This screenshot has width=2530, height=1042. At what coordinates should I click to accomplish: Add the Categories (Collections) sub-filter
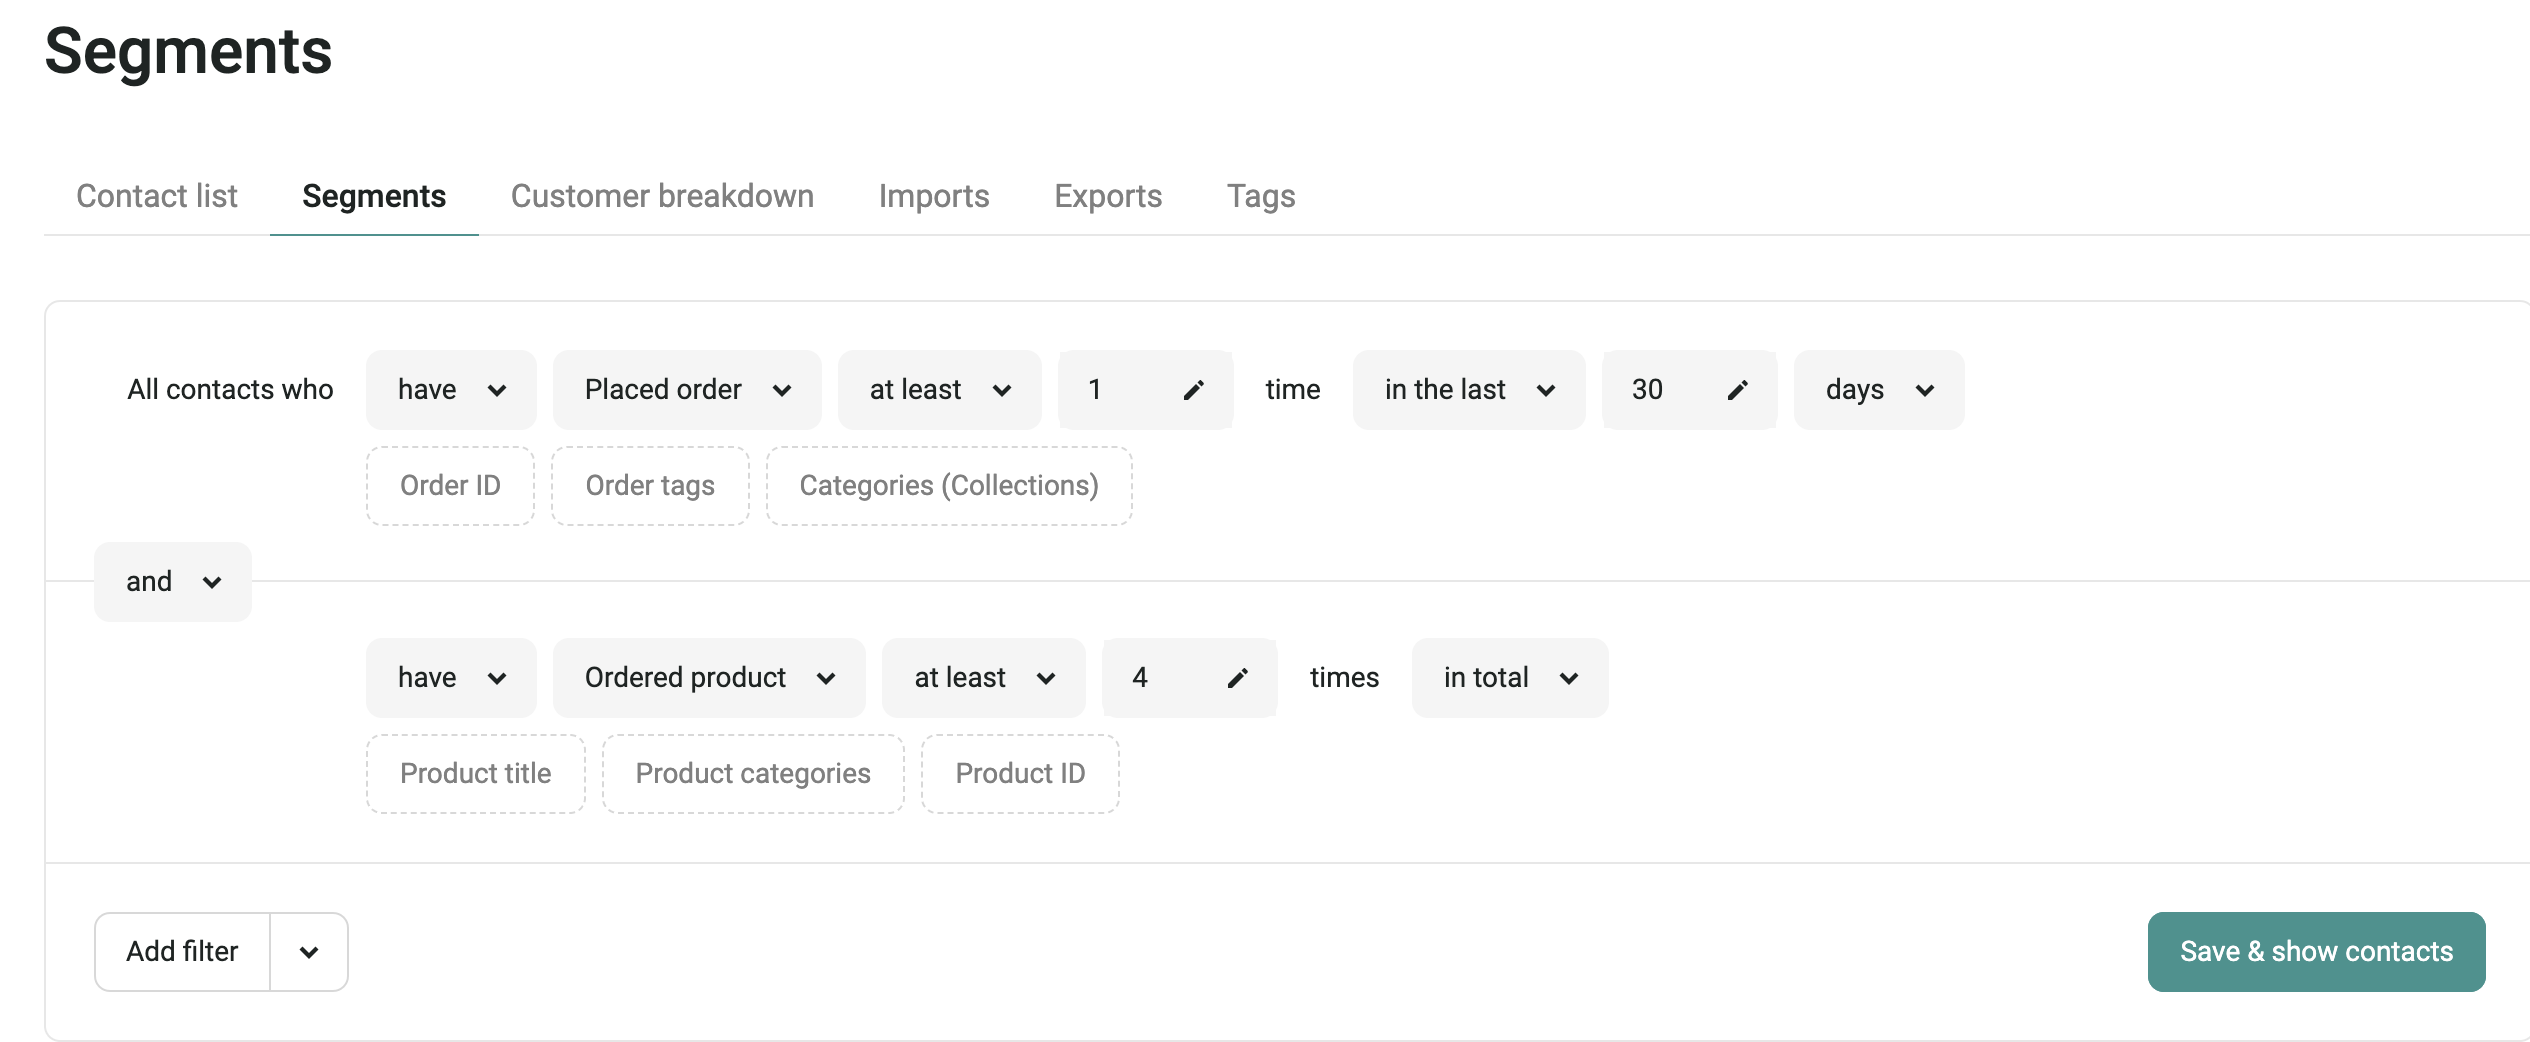click(948, 486)
